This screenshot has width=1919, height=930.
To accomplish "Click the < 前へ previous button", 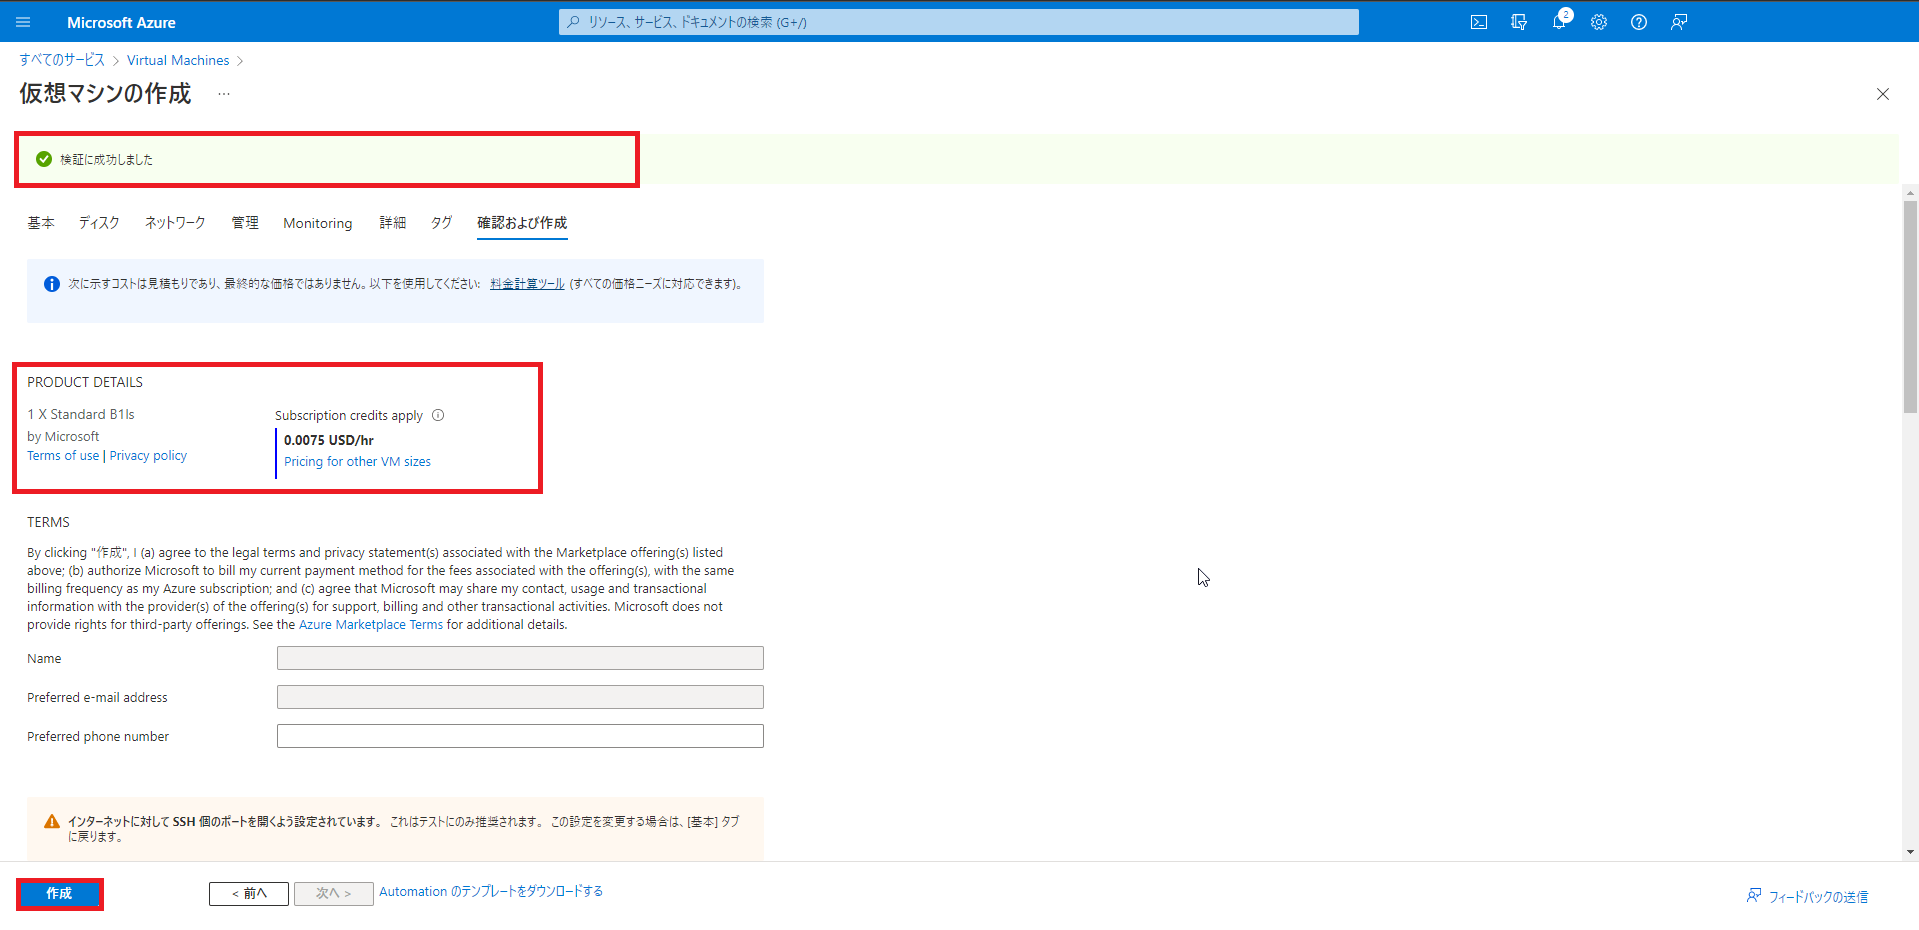I will click(249, 894).
